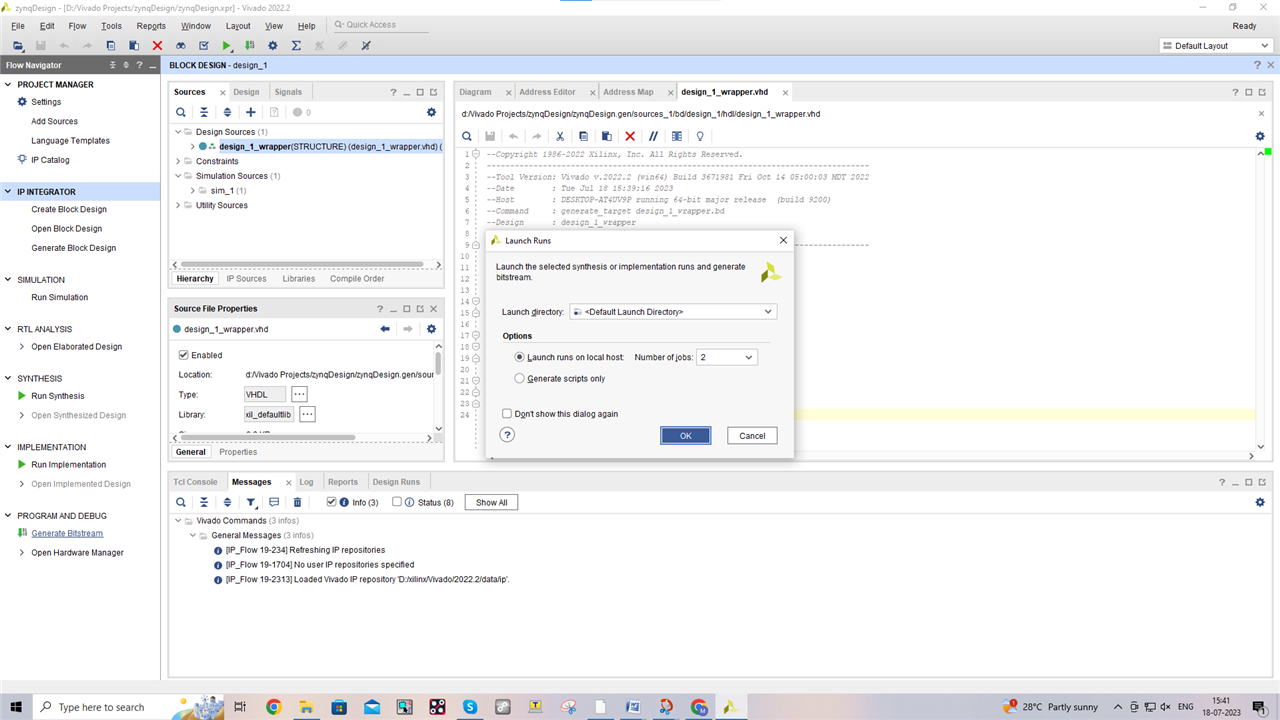The height and width of the screenshot is (720, 1280).
Task: Open the Default Layout dropdown
Action: point(1214,46)
